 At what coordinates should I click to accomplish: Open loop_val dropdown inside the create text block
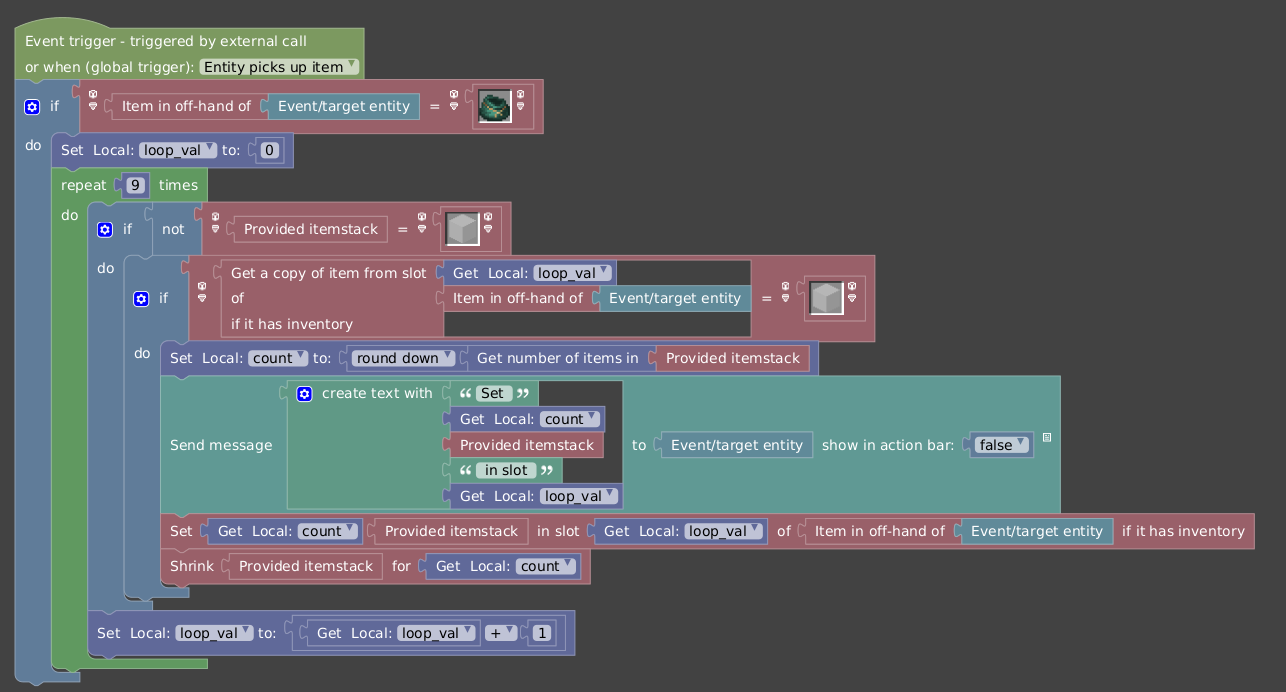click(x=578, y=496)
